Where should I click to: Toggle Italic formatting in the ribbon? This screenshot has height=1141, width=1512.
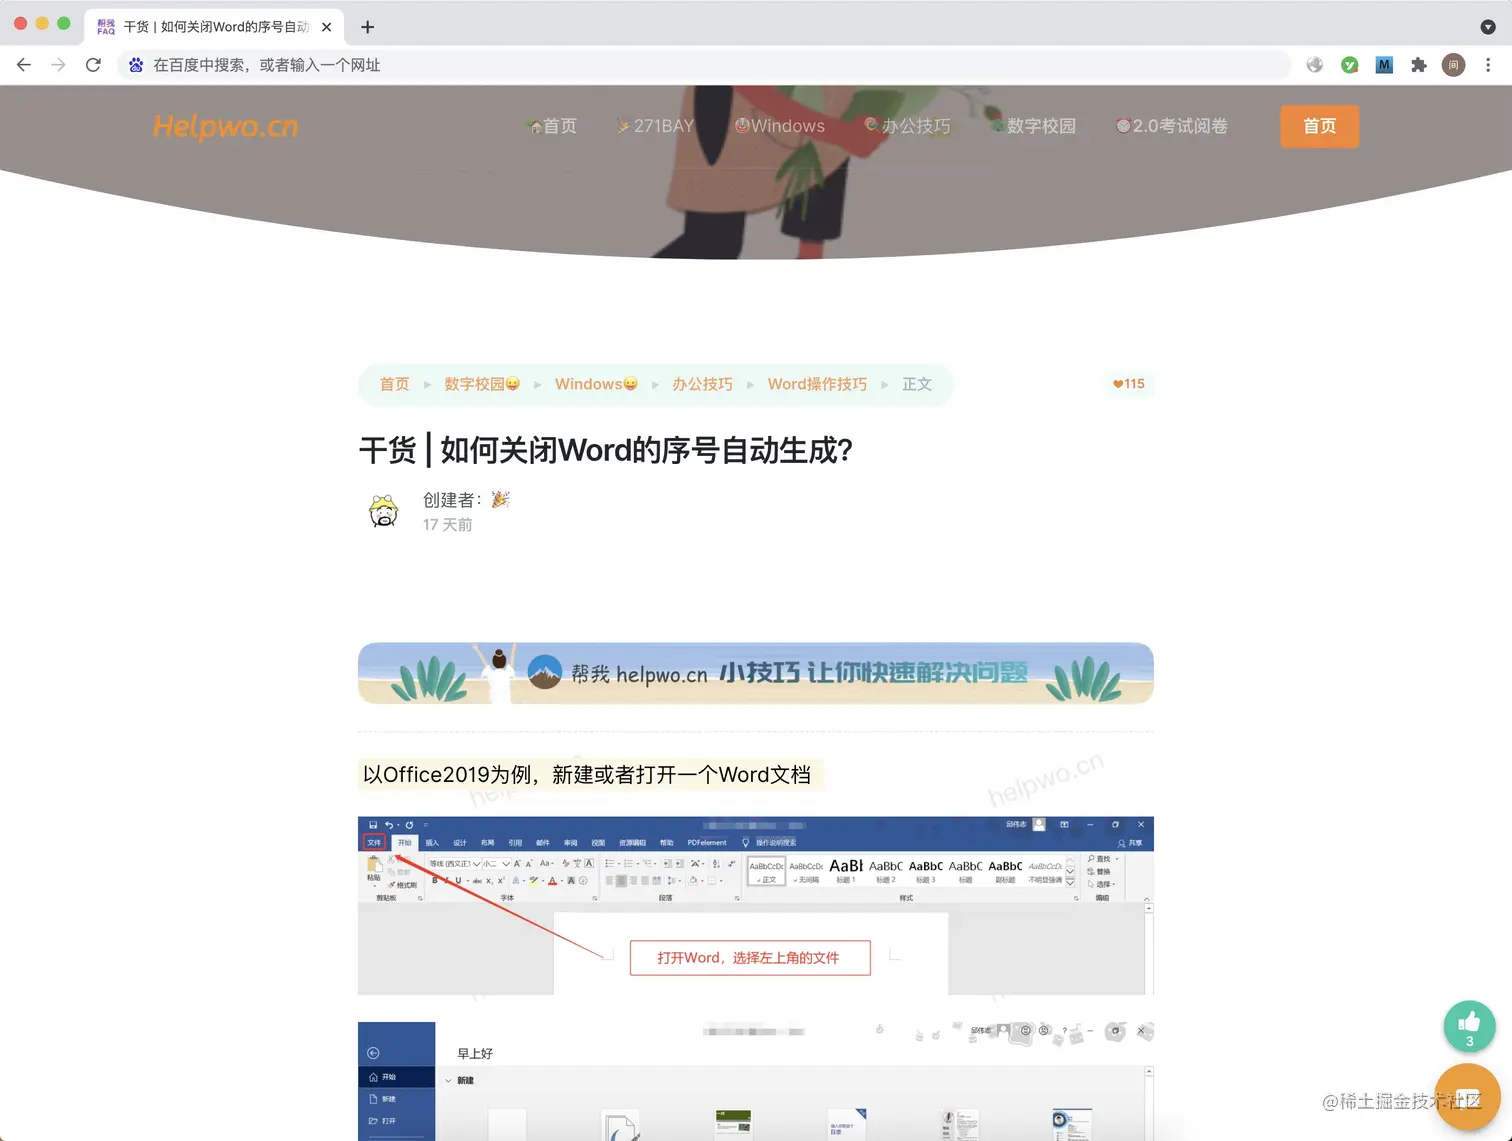[x=446, y=880]
